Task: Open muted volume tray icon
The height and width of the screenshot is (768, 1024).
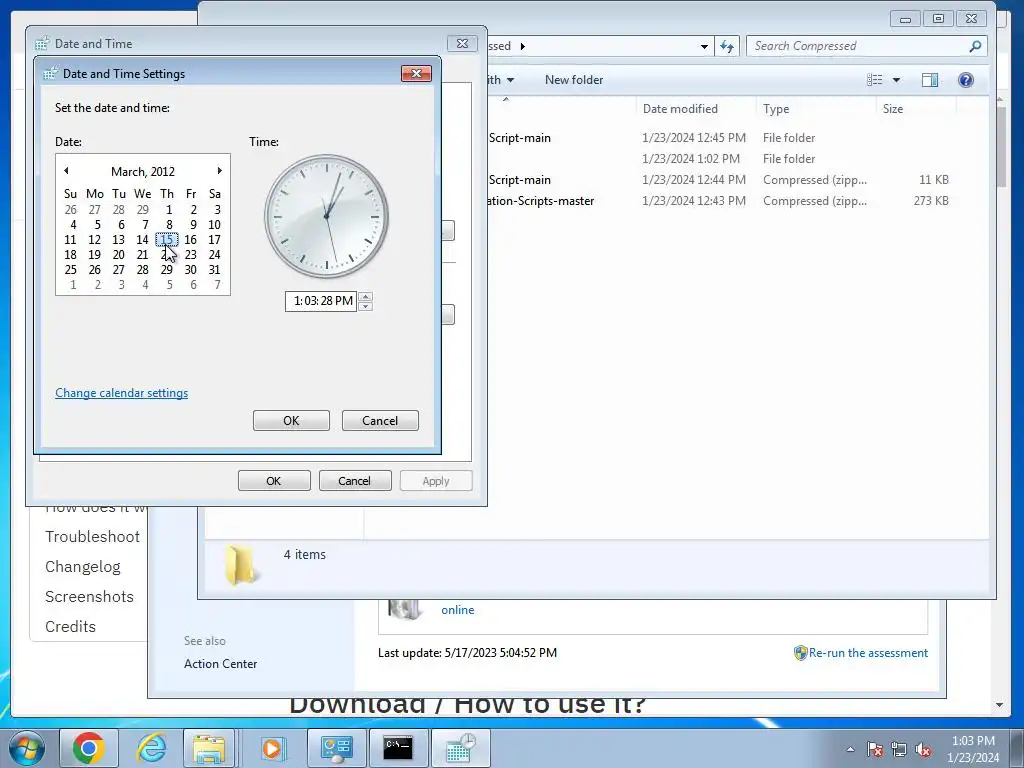Action: coord(923,749)
